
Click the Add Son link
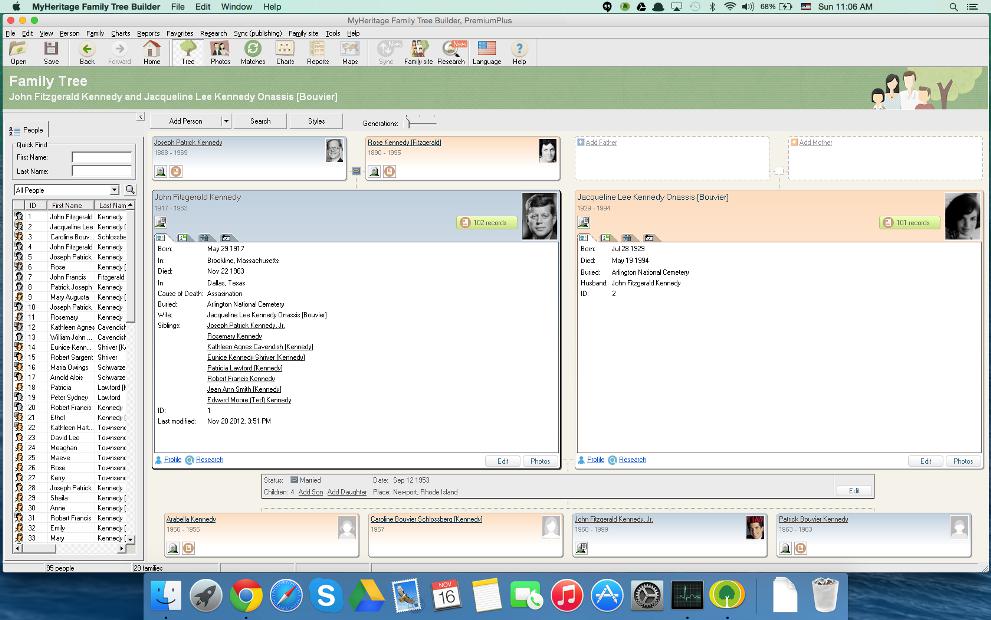click(x=310, y=492)
